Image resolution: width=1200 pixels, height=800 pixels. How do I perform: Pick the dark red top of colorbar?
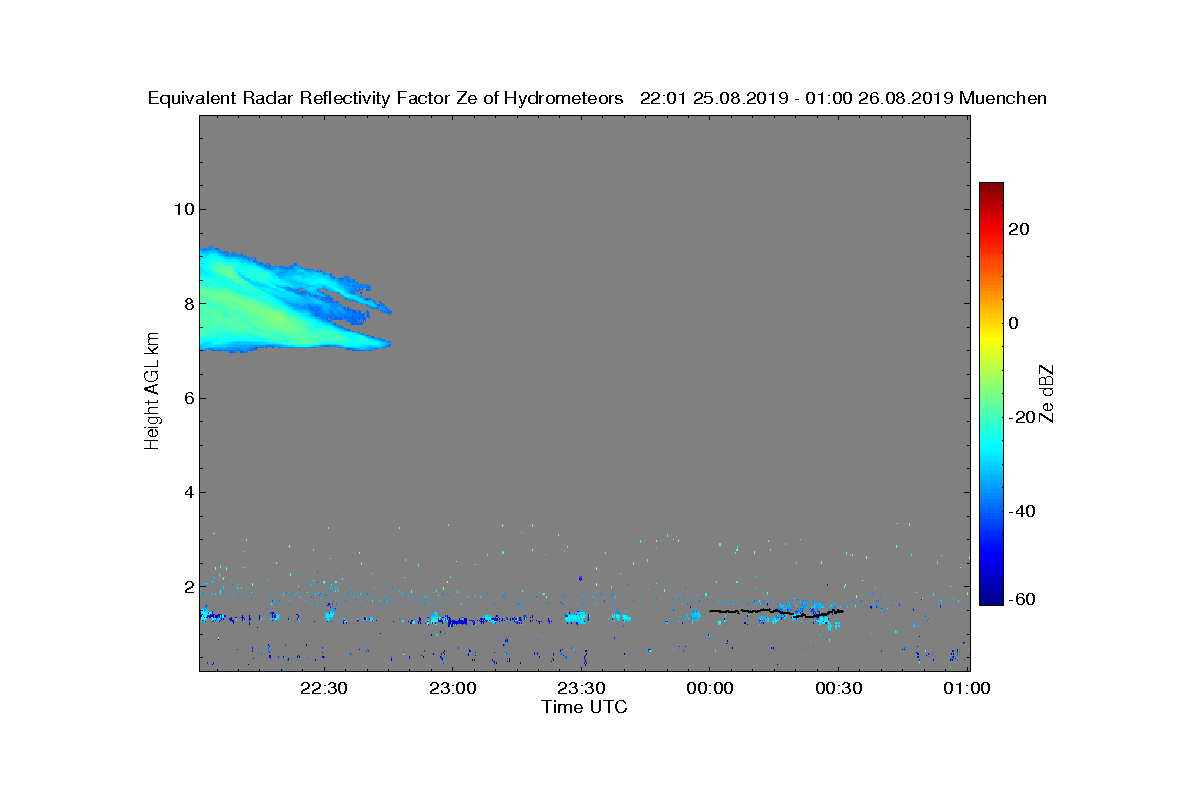pyautogui.click(x=991, y=188)
